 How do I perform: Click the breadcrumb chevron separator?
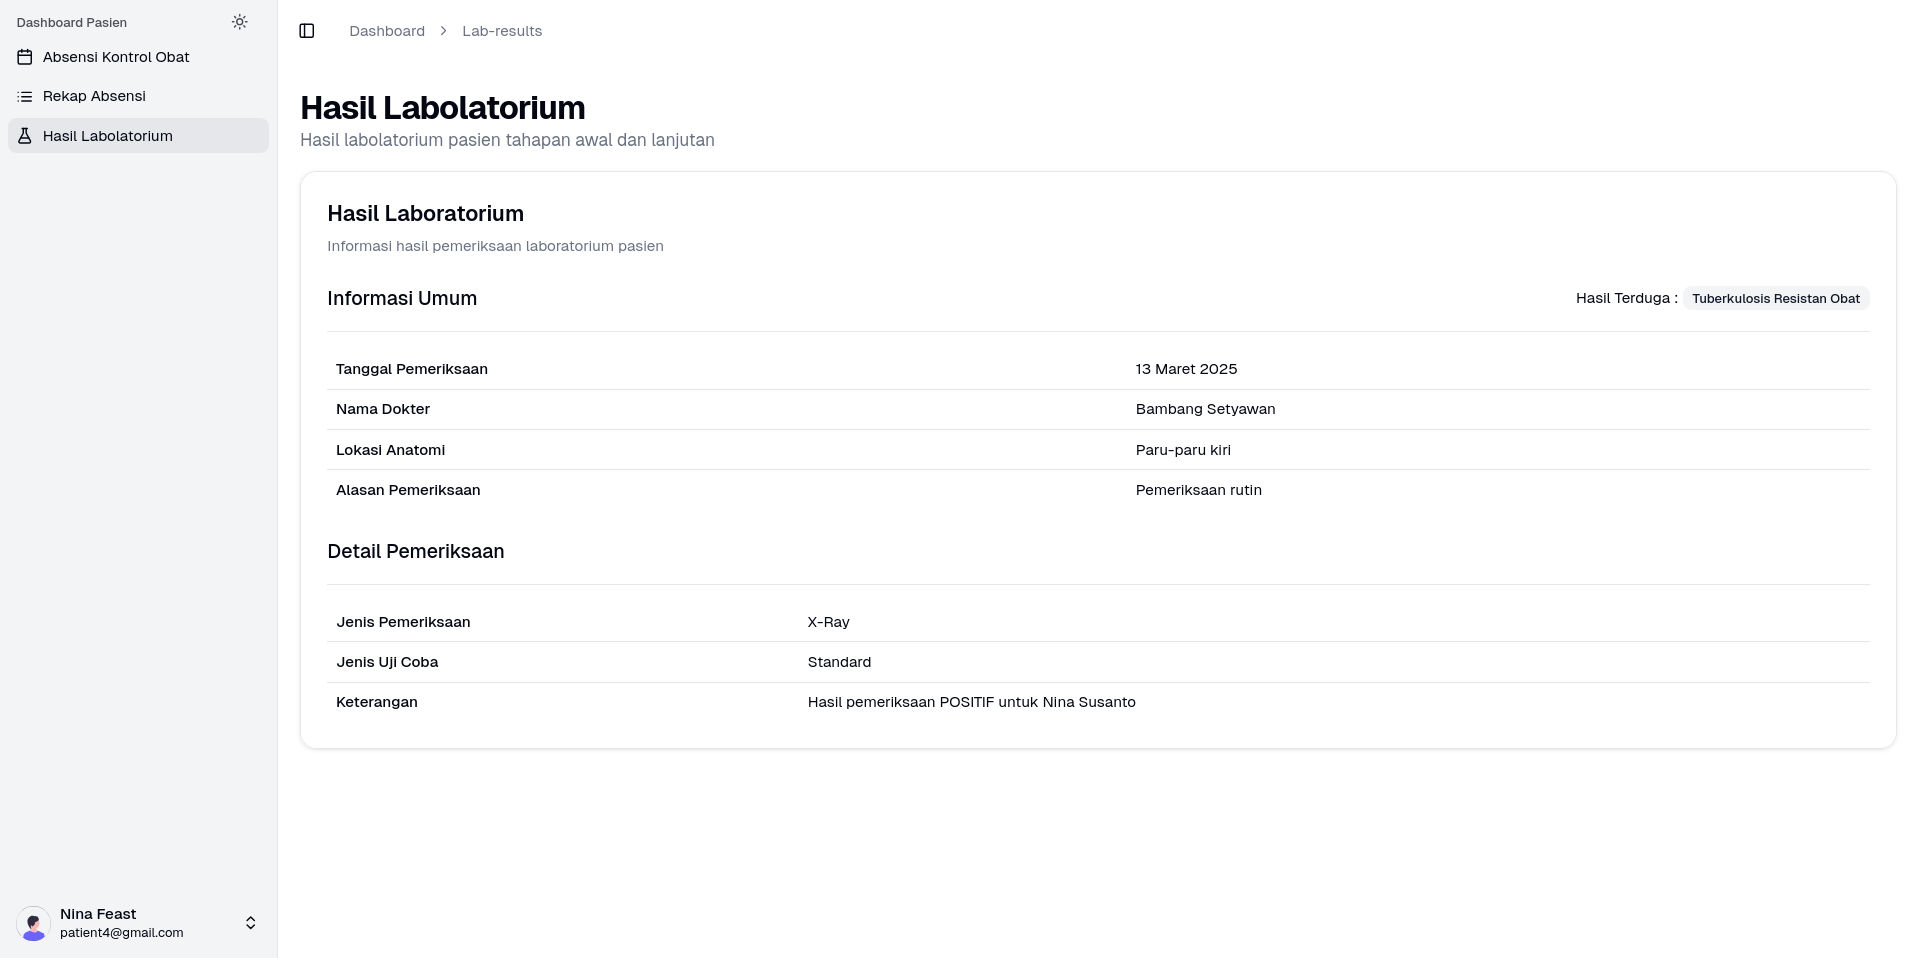tap(443, 31)
